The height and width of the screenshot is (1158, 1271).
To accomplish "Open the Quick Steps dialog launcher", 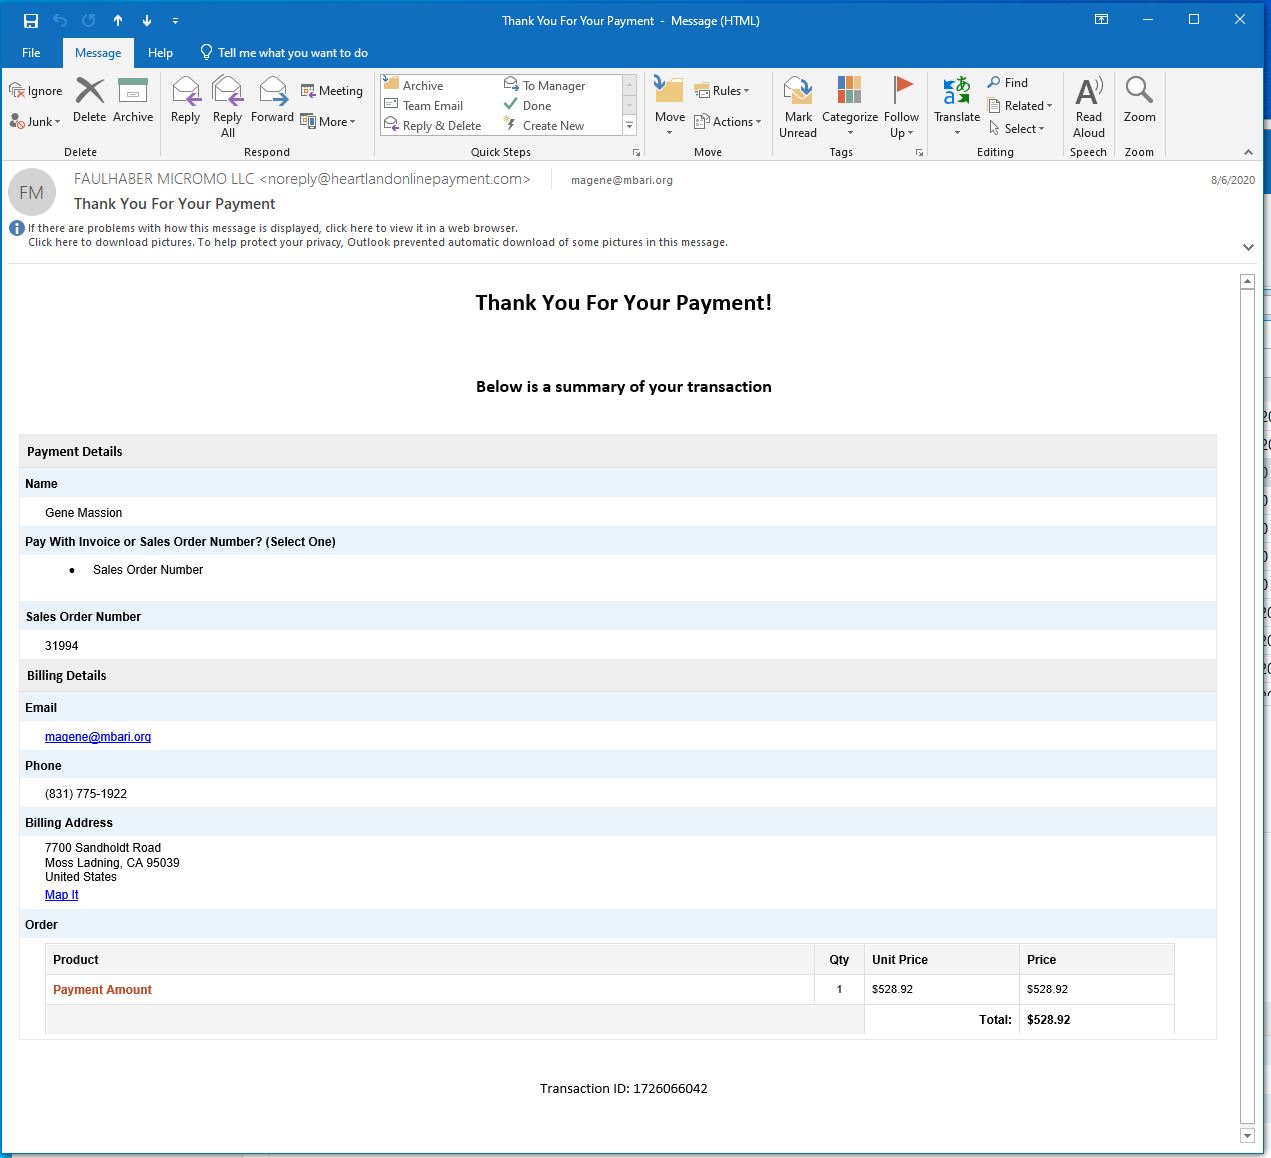I will pyautogui.click(x=636, y=153).
